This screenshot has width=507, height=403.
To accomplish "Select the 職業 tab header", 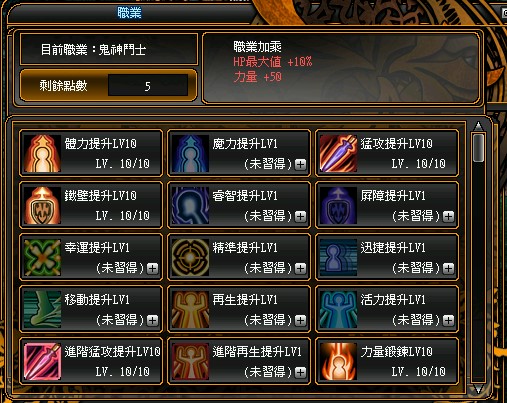I will pos(129,13).
